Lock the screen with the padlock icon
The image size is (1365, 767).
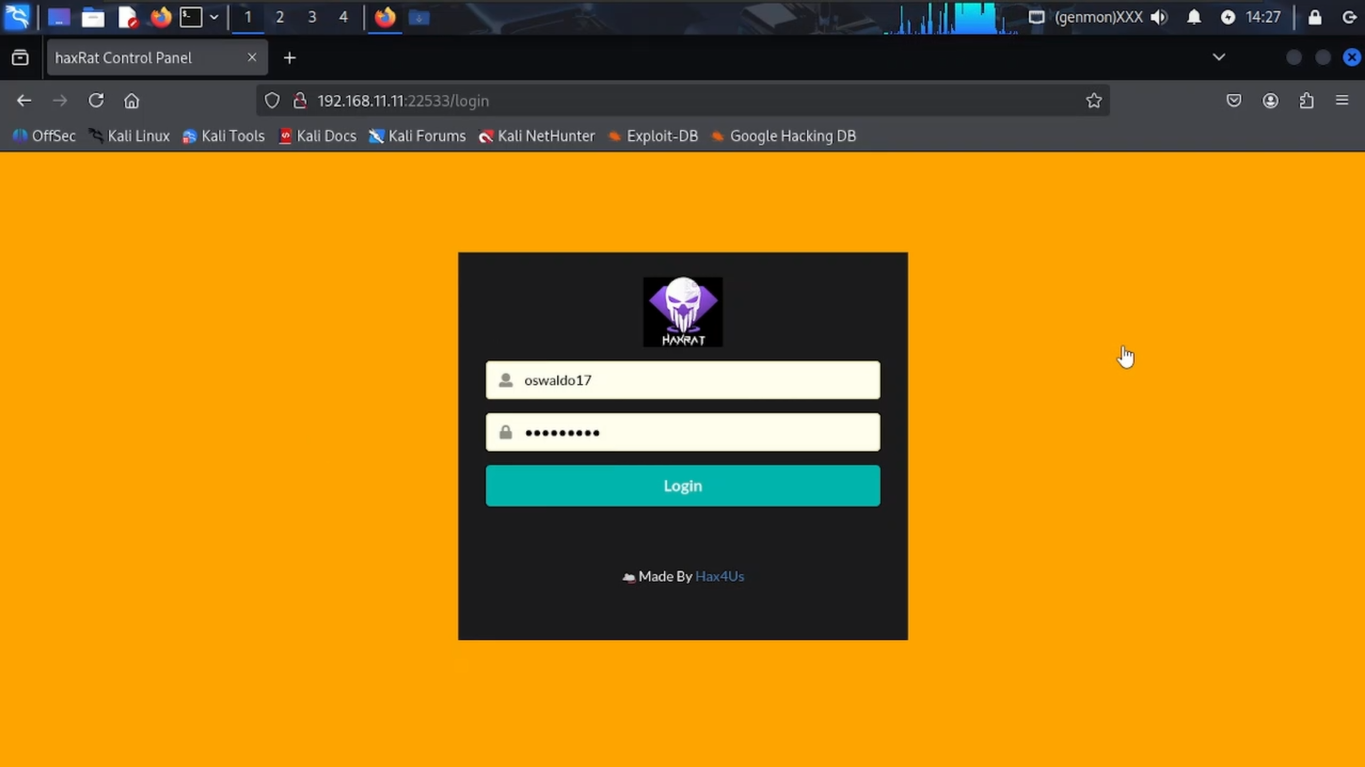[x=1315, y=17]
